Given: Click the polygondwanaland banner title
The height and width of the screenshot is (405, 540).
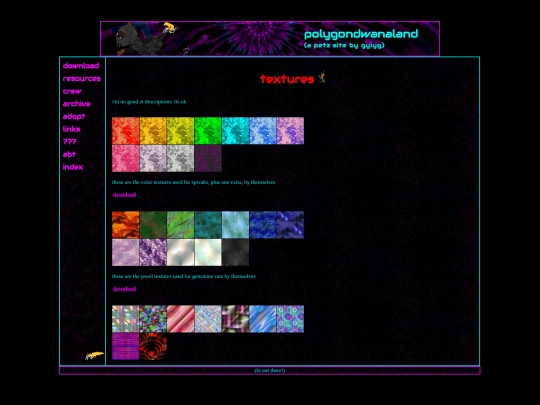Looking at the screenshot, I should (361, 34).
